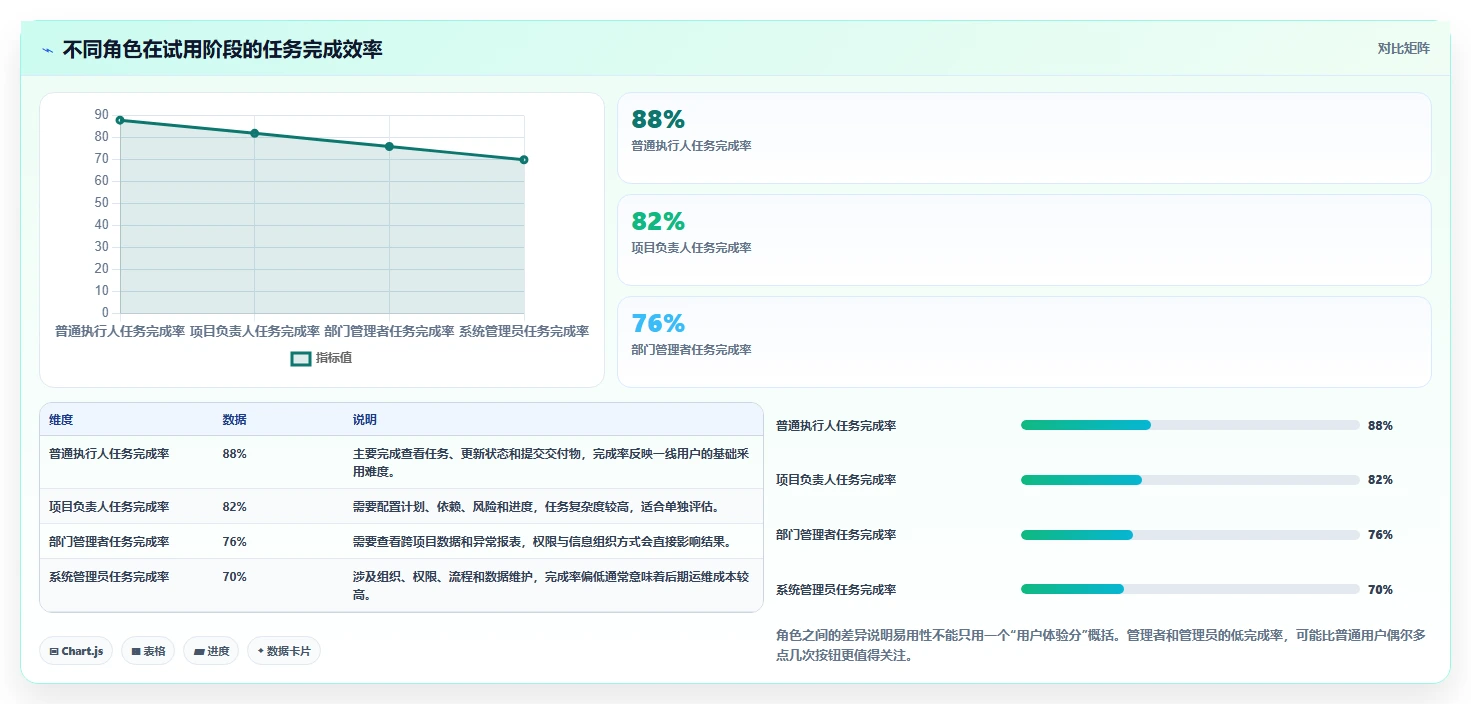
Task: Click 部门管理者任务完成率 label in the 76% card
Action: (691, 350)
